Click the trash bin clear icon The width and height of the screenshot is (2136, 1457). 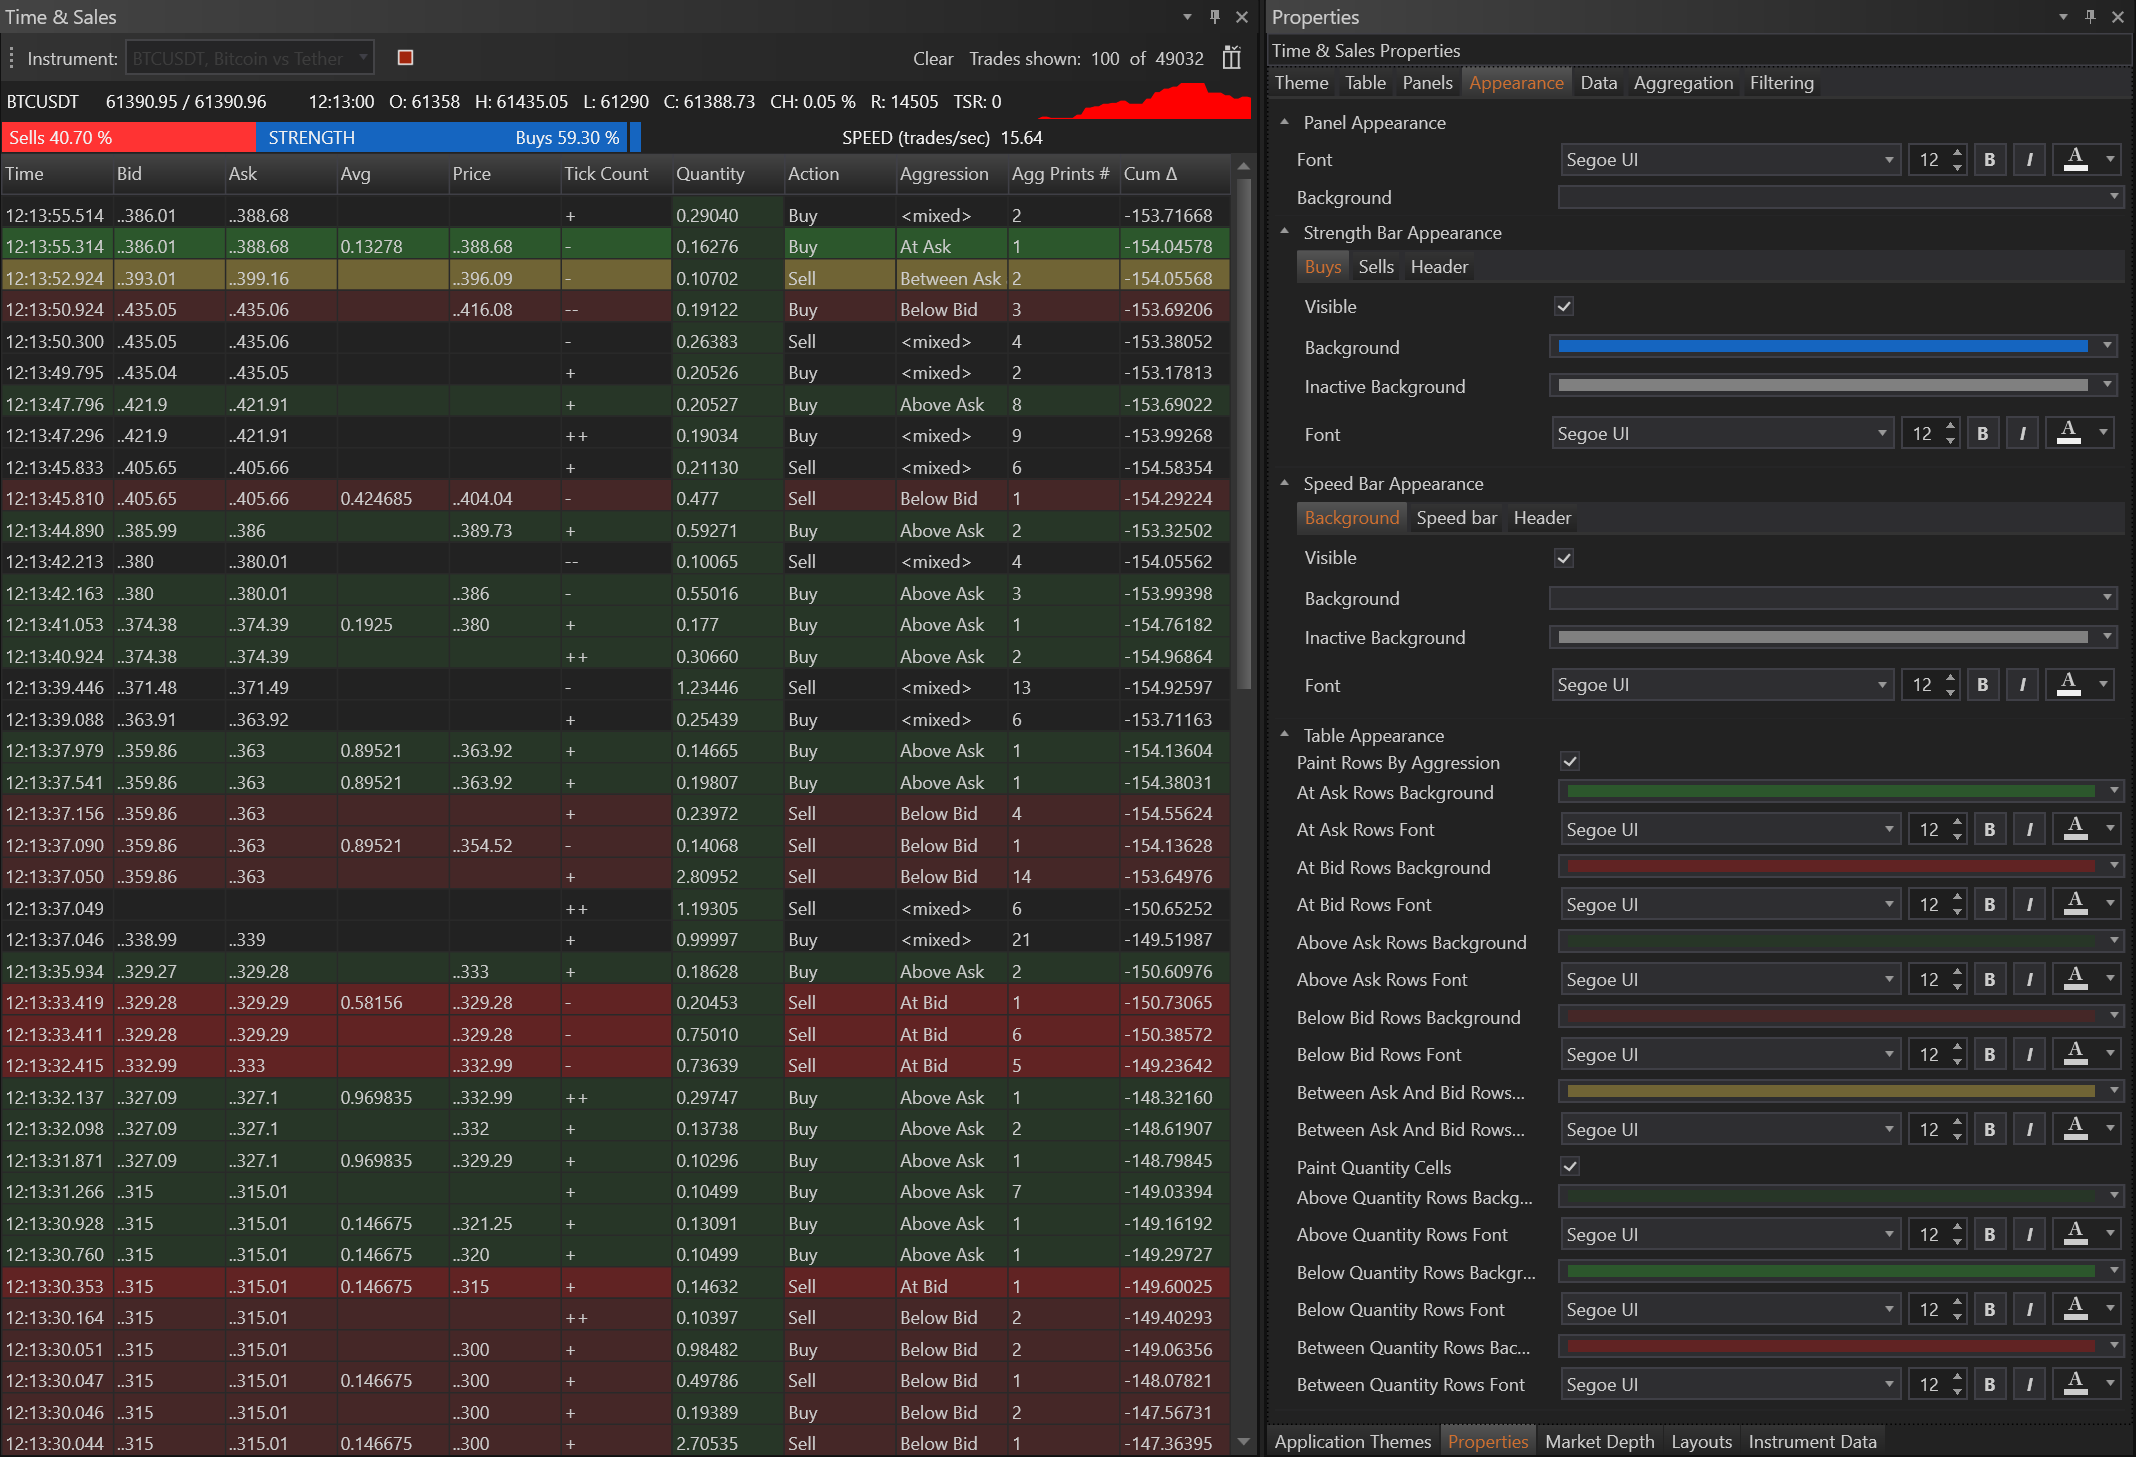(1231, 58)
